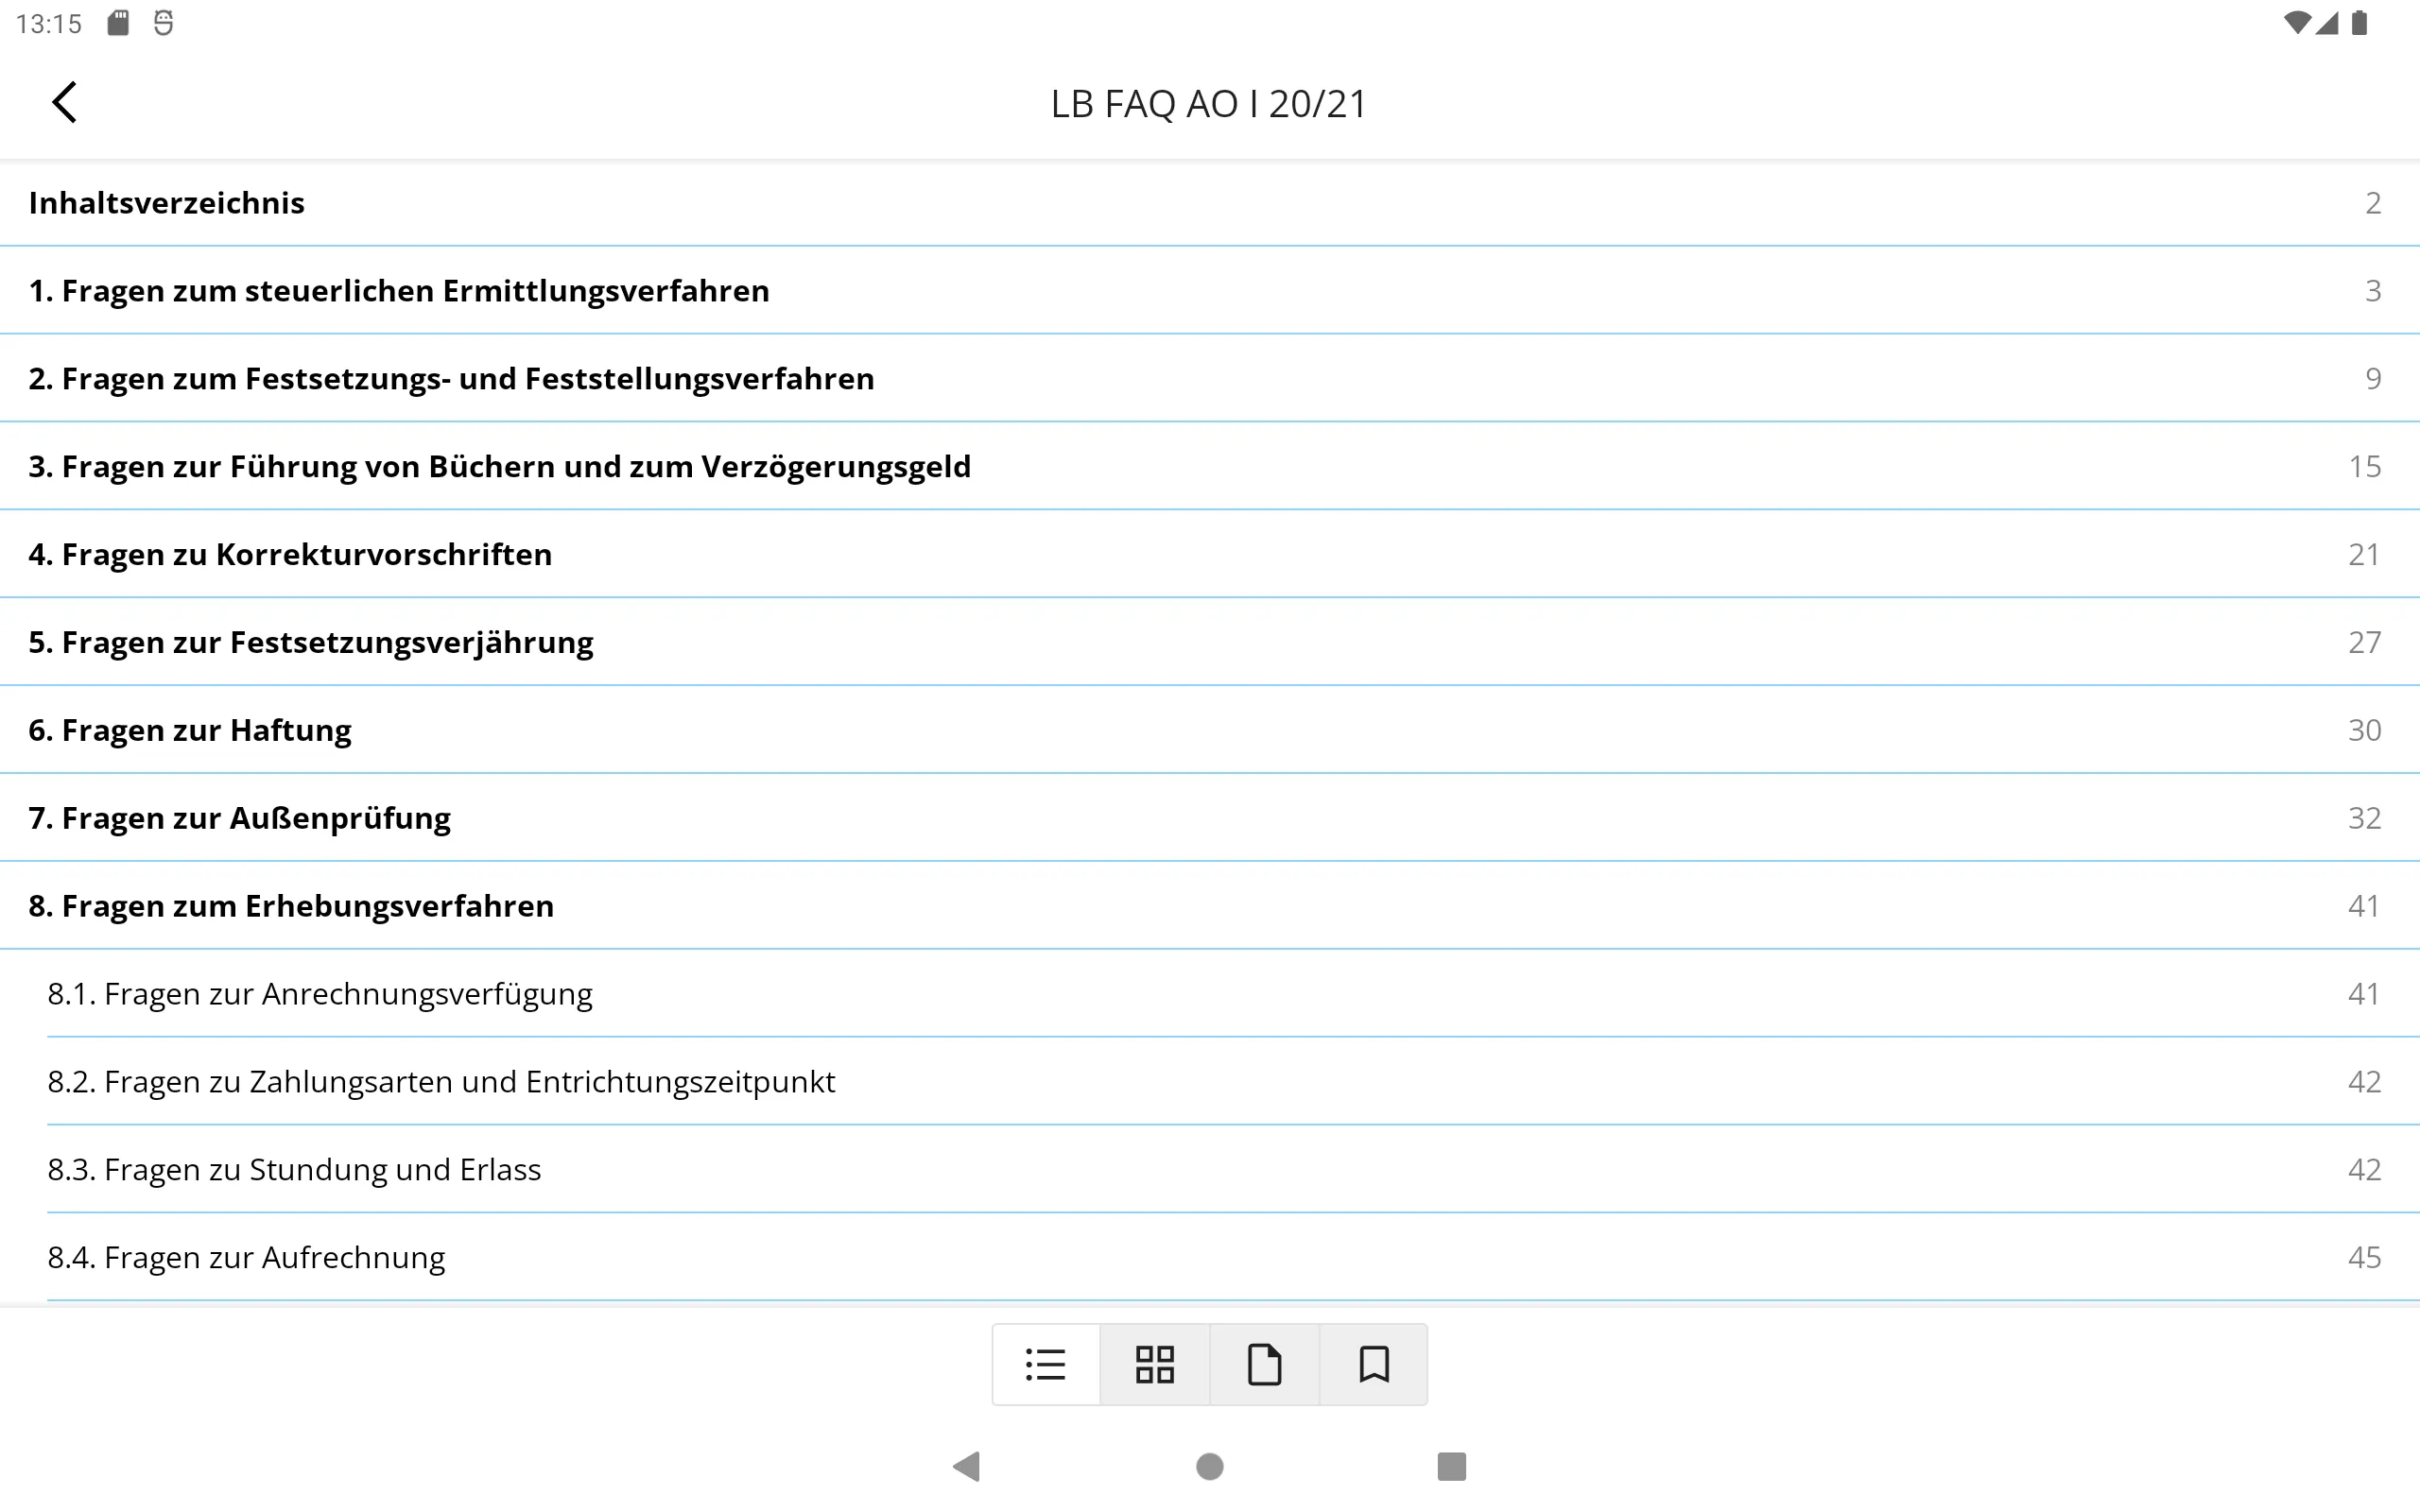The height and width of the screenshot is (1512, 2420).
Task: Tap the Wi-Fi icon in status bar
Action: pyautogui.click(x=2297, y=23)
